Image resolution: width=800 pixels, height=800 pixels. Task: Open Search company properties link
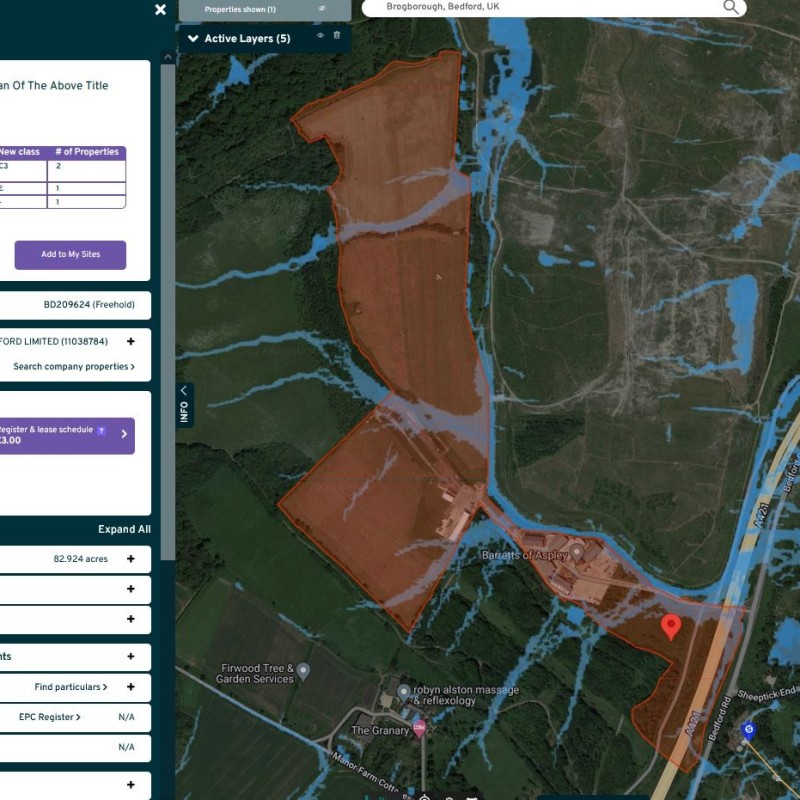pos(73,367)
